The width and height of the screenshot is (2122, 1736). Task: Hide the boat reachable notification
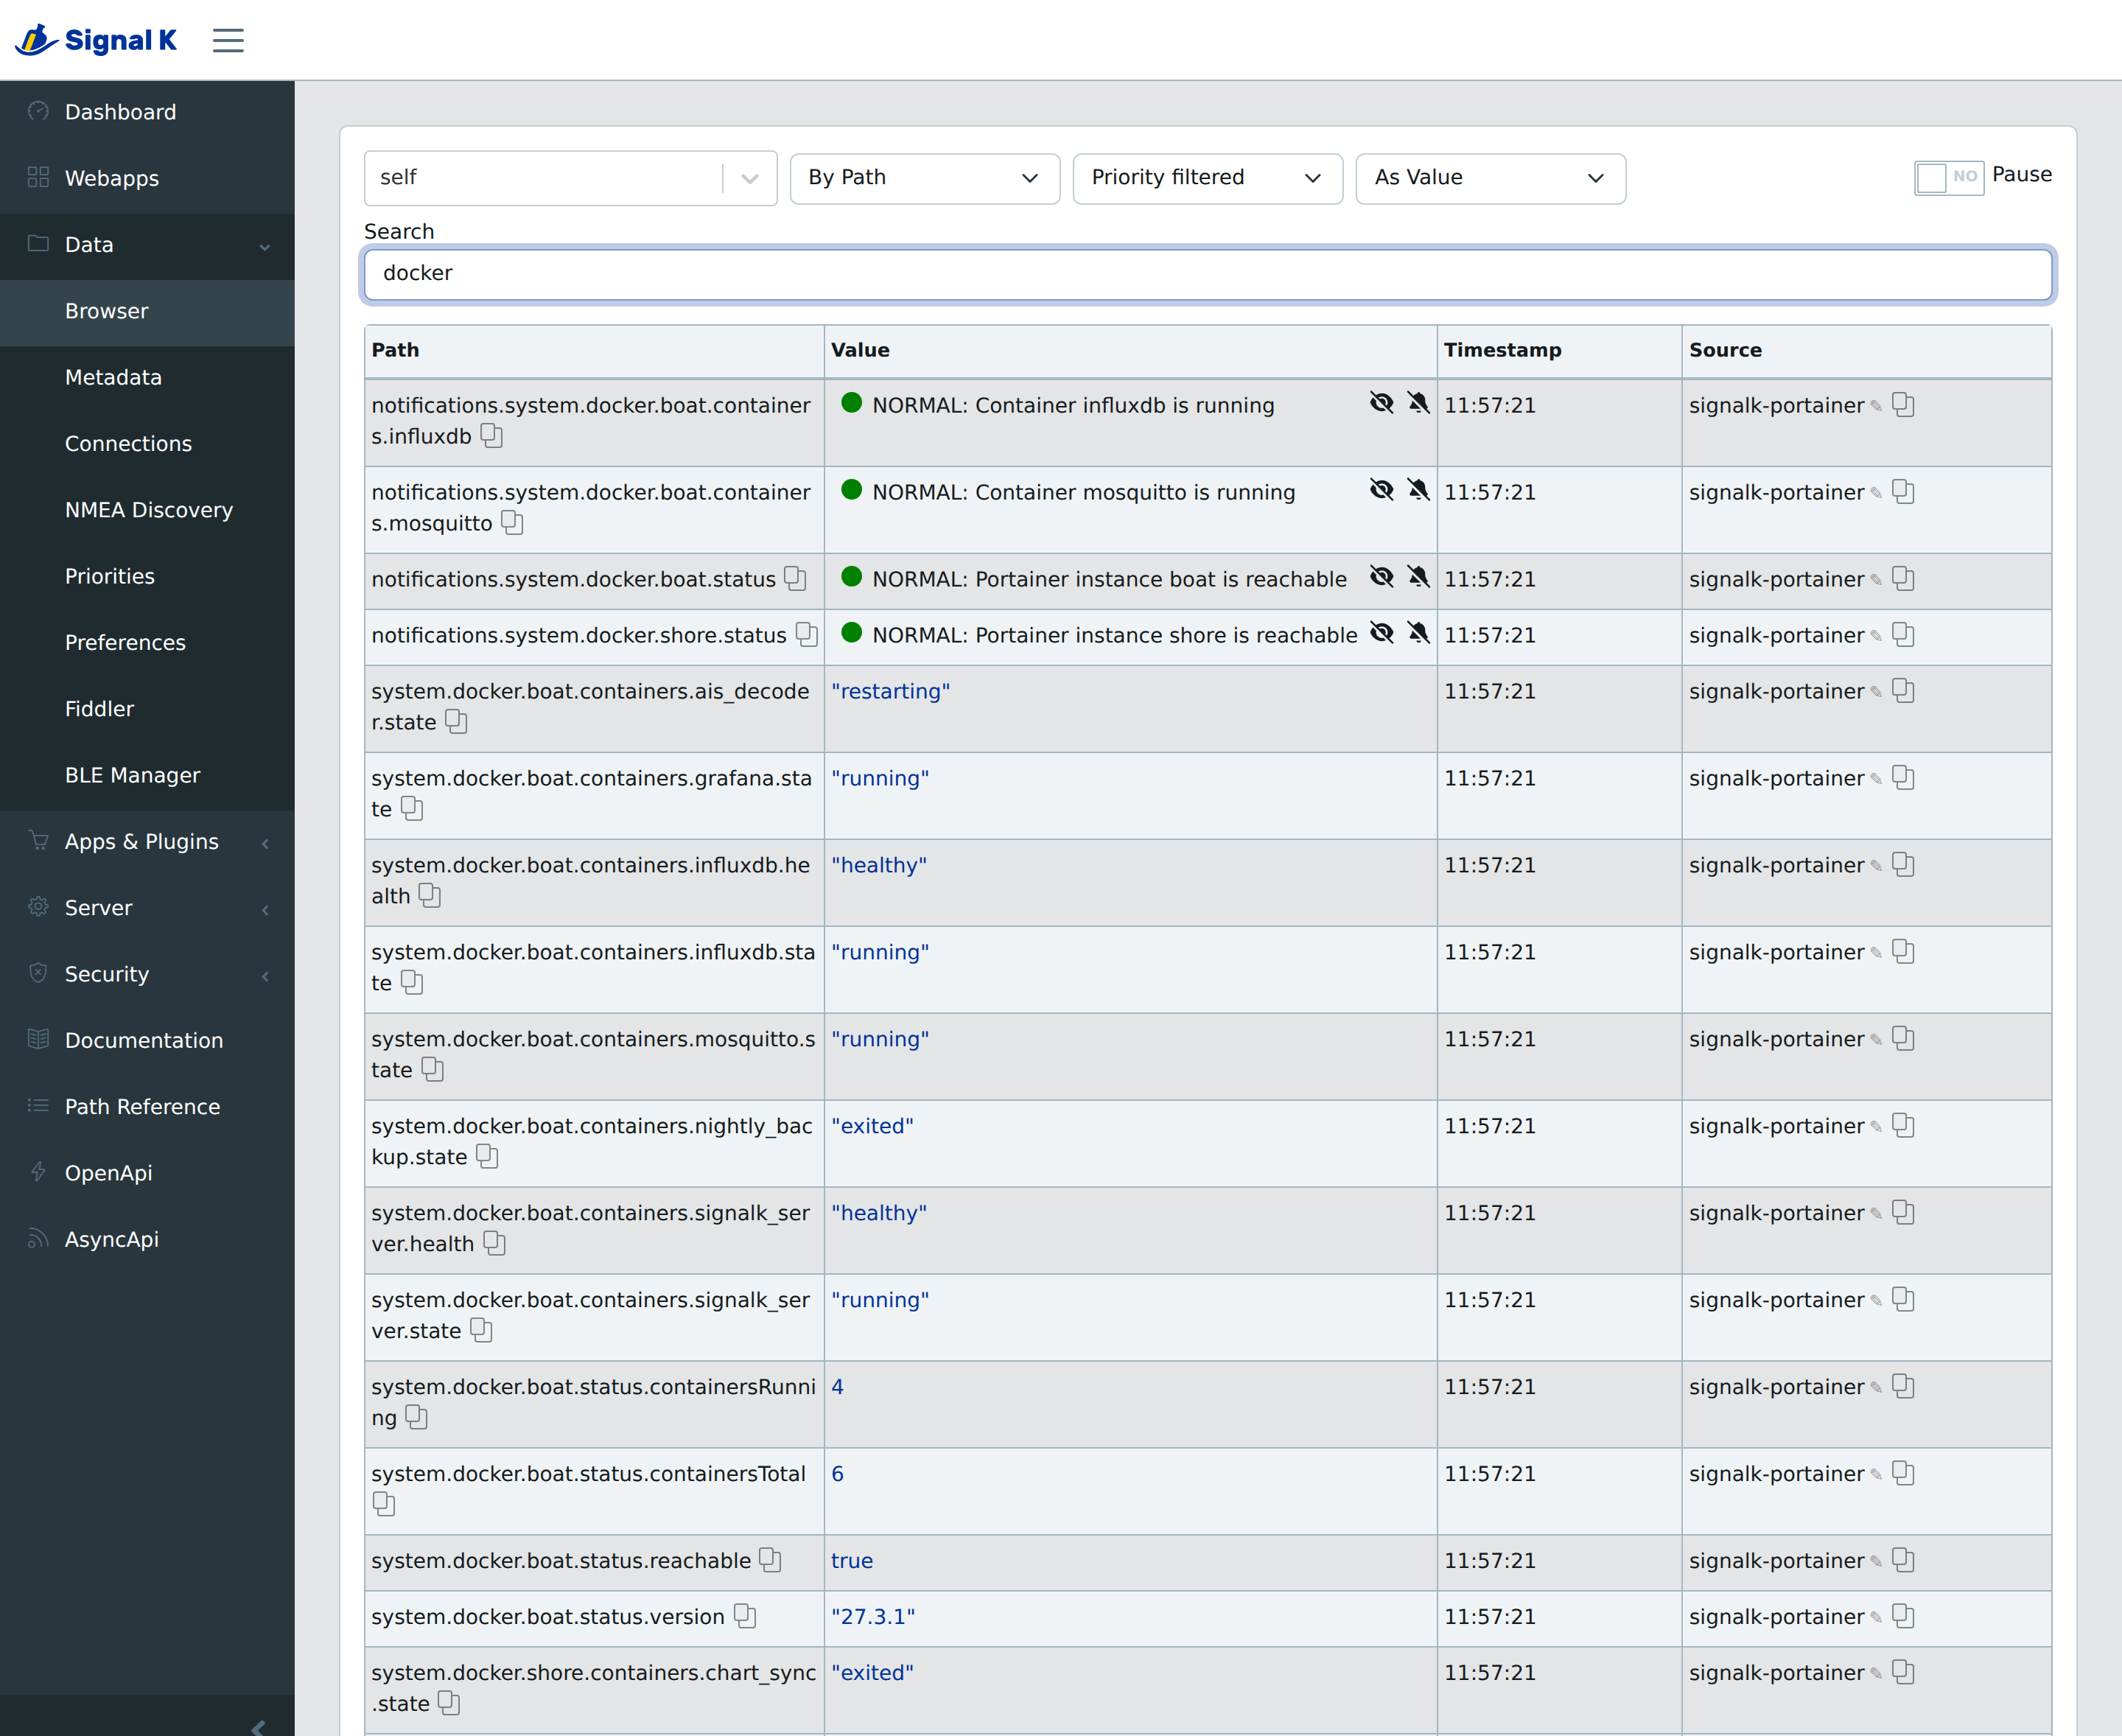1382,577
